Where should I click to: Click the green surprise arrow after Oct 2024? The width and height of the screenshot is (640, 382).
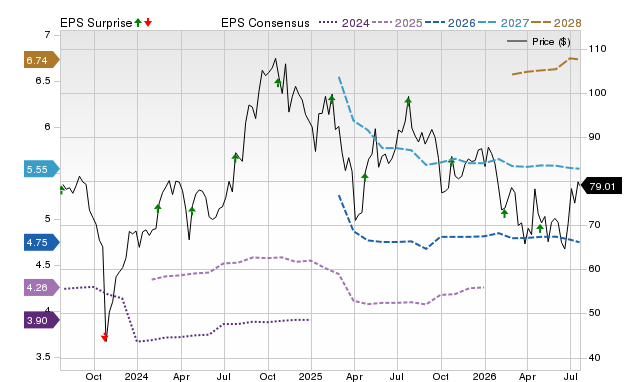click(x=278, y=82)
